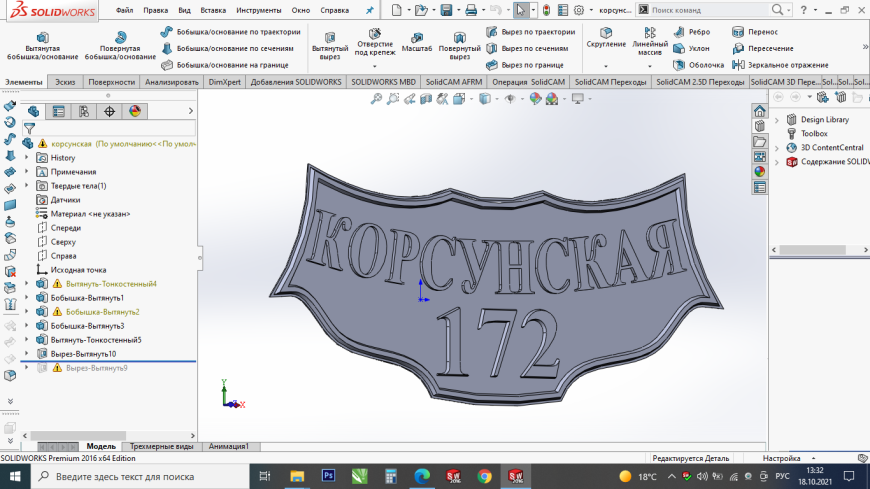The width and height of the screenshot is (870, 489).
Task: Choose Бобышка/основание по траектории
Action: (230, 32)
